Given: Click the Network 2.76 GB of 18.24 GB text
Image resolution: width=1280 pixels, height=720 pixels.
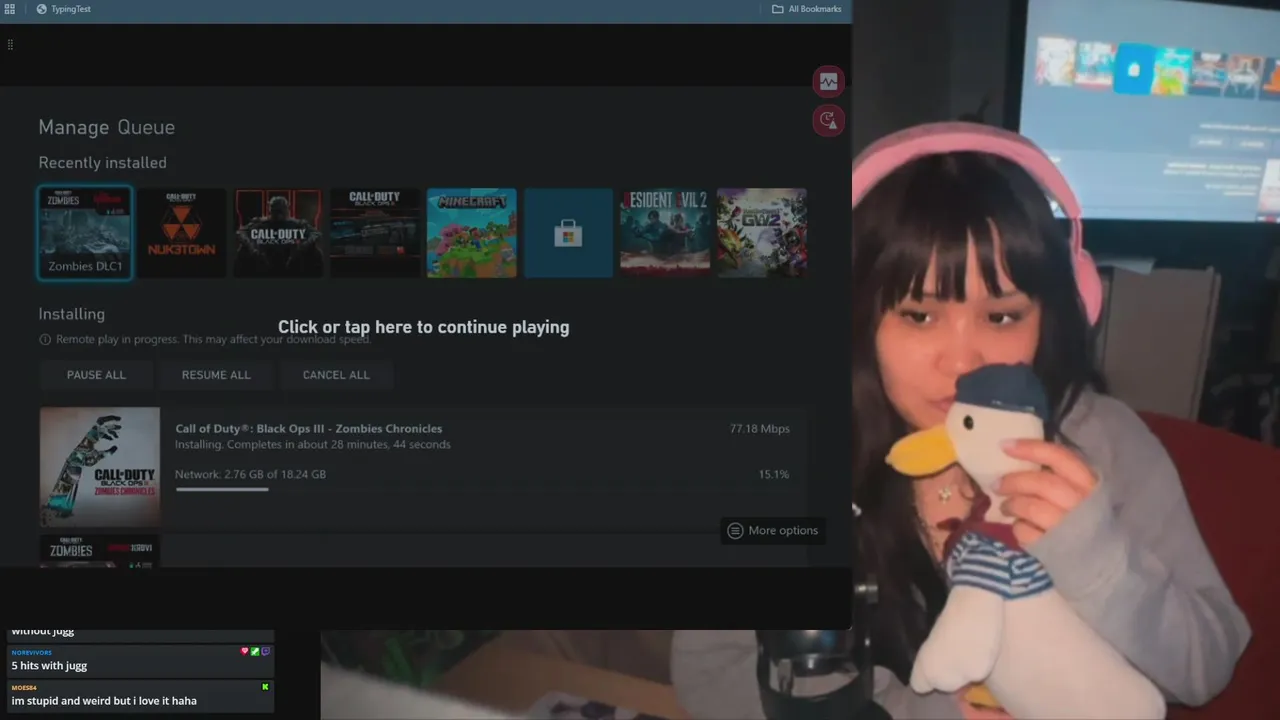Looking at the screenshot, I should (250, 474).
